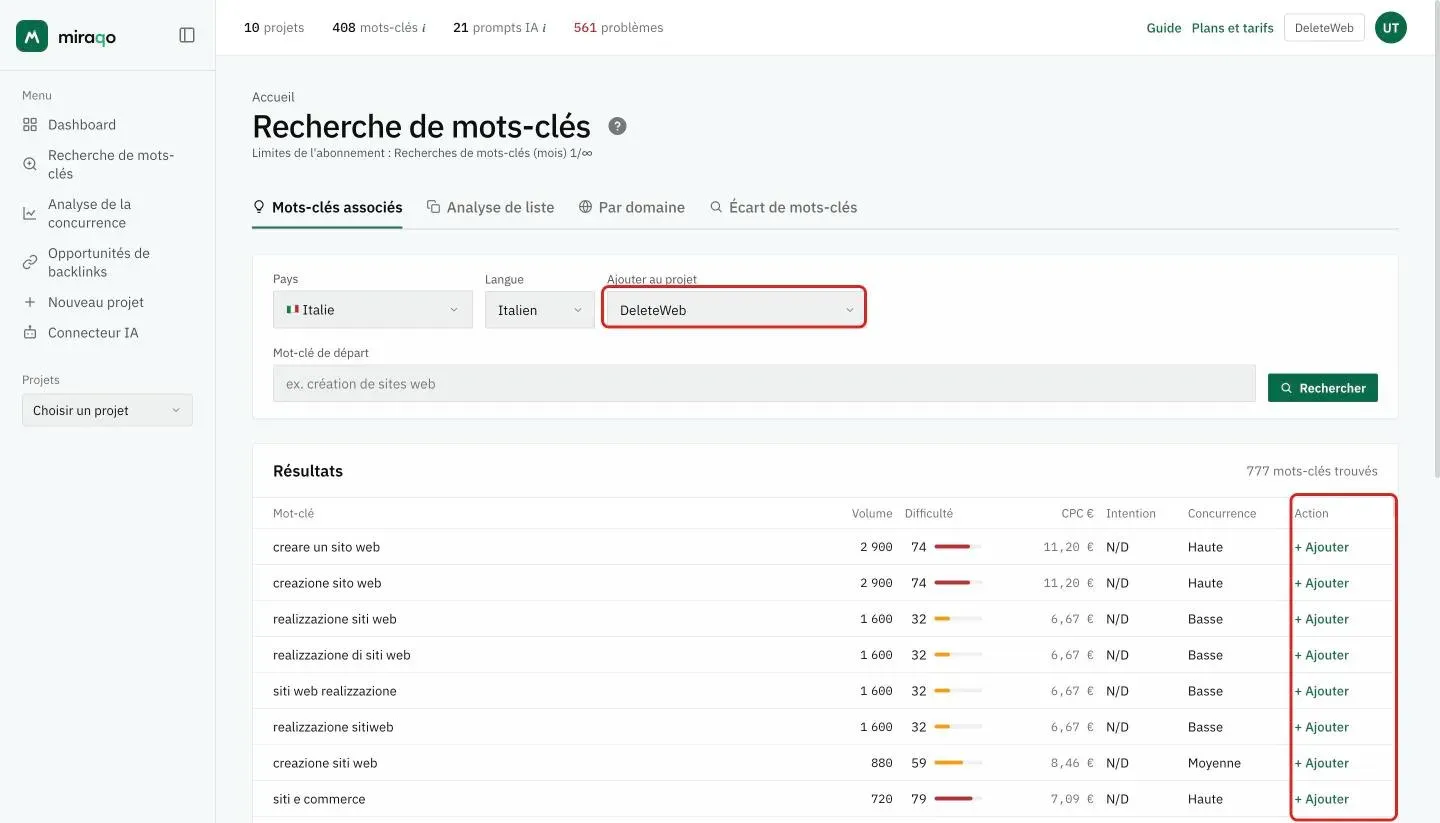The width and height of the screenshot is (1440, 823).
Task: Click the plus icon beside Nouveau projet
Action: click(x=30, y=302)
